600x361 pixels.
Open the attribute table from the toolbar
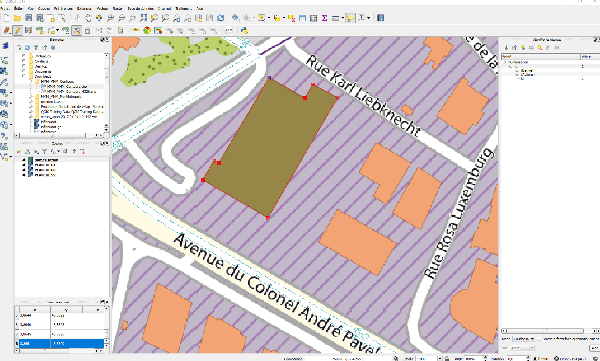point(302,18)
